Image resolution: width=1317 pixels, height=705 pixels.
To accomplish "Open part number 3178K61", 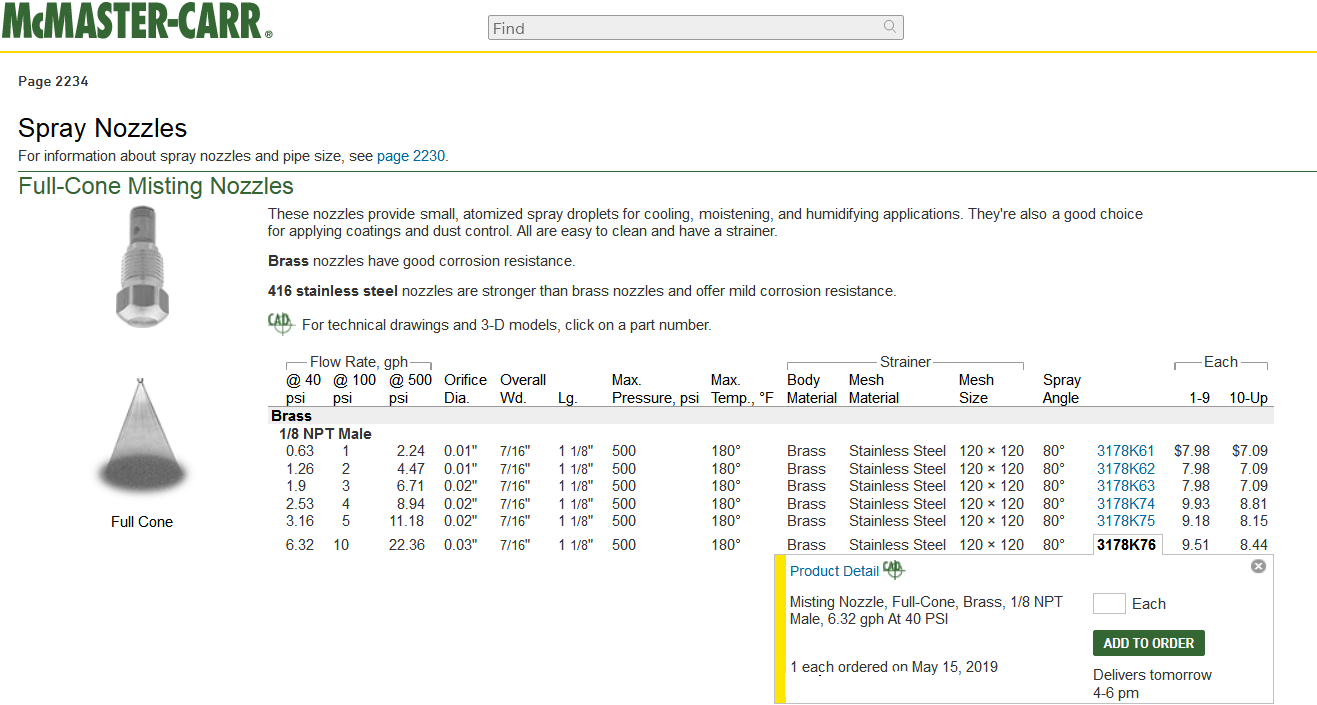I will [1125, 451].
